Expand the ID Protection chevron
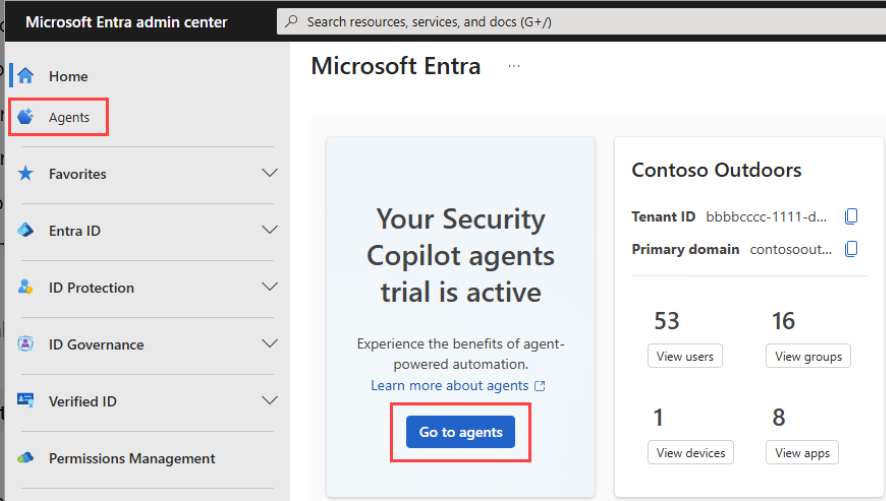 tap(269, 288)
